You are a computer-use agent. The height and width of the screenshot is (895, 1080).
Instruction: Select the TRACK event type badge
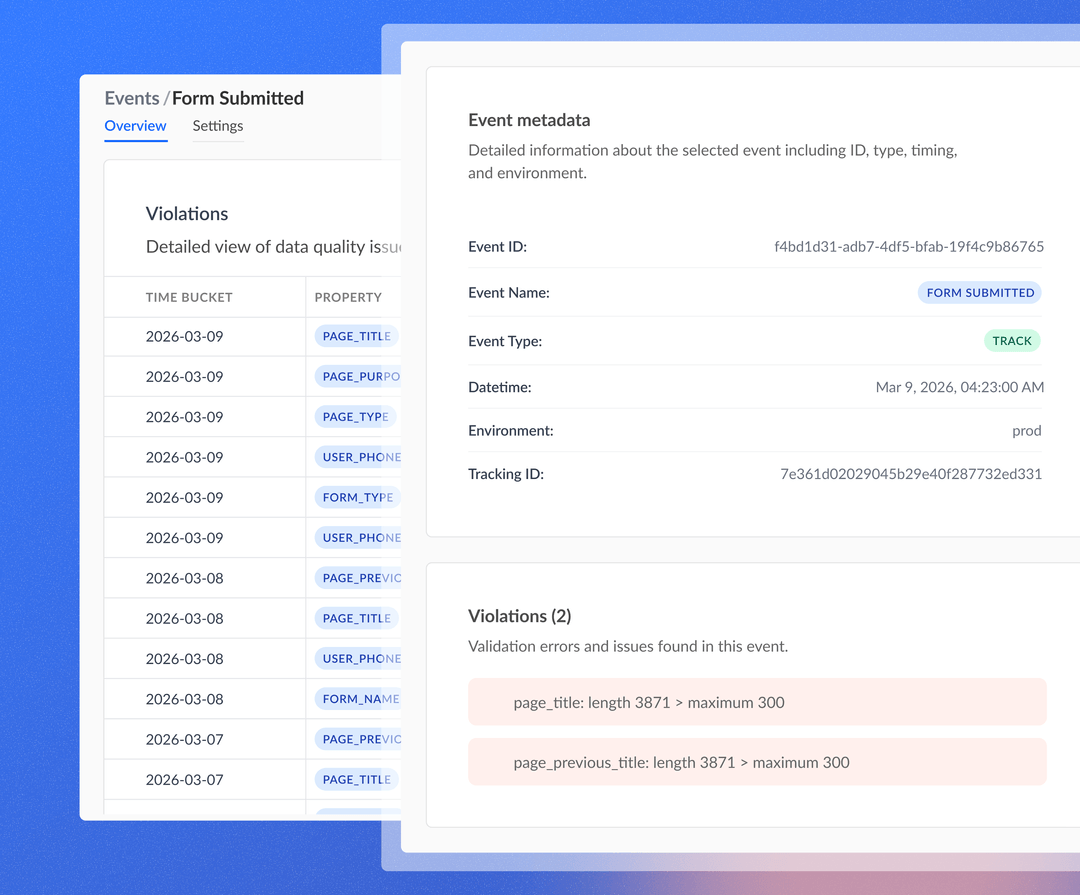[x=1012, y=341]
